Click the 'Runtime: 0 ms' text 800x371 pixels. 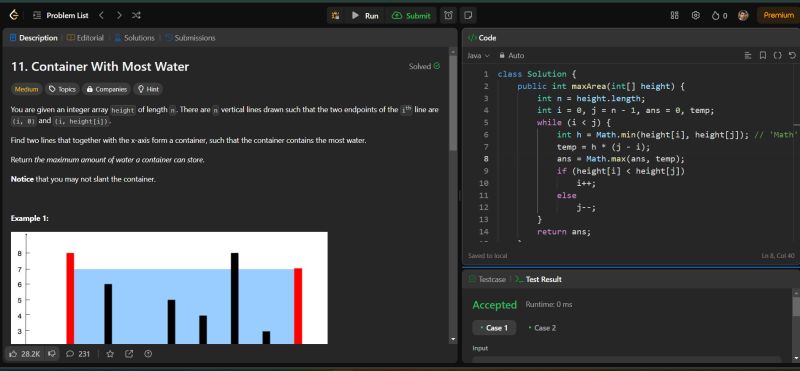[548, 305]
